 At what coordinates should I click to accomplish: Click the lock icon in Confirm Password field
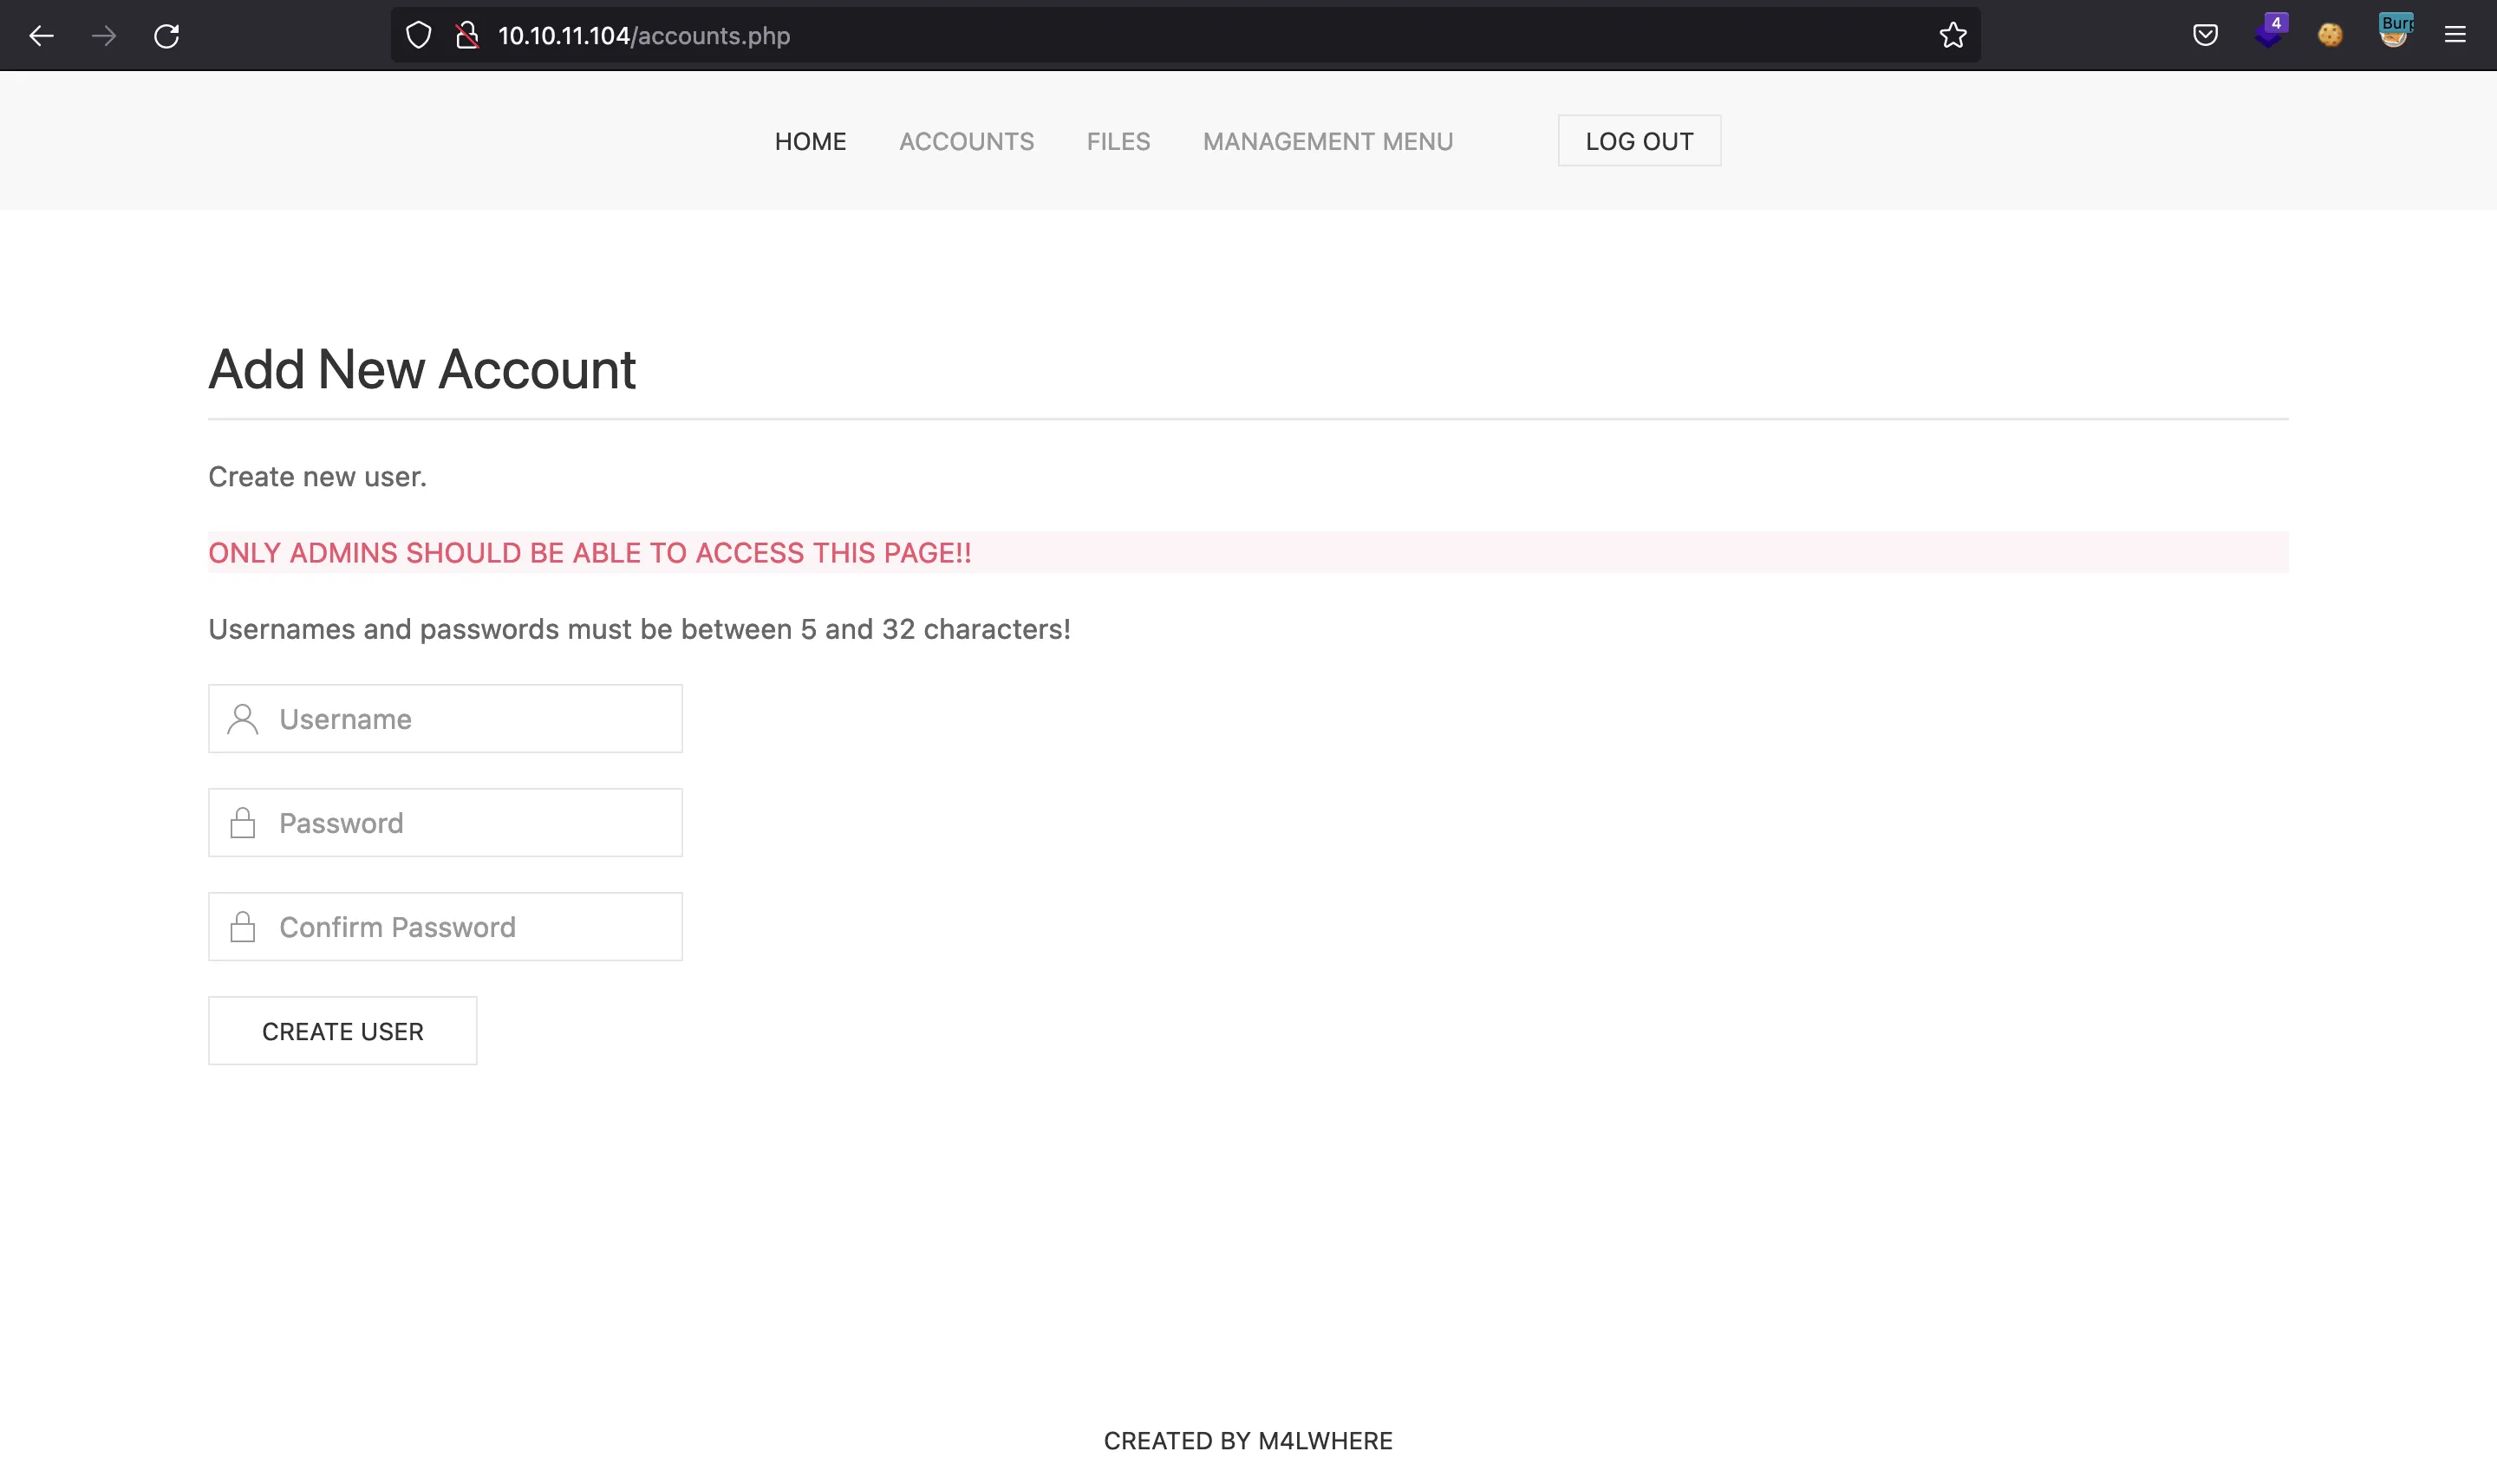tap(242, 926)
